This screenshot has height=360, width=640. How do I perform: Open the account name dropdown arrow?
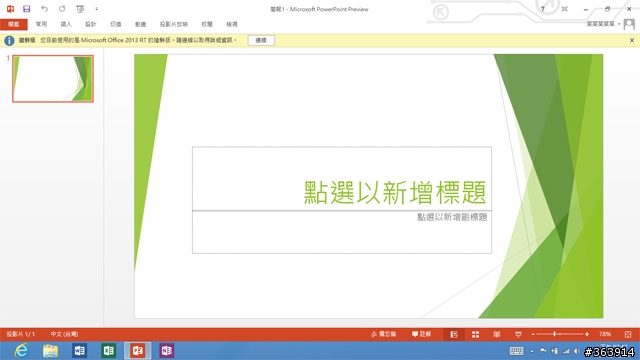pos(619,24)
